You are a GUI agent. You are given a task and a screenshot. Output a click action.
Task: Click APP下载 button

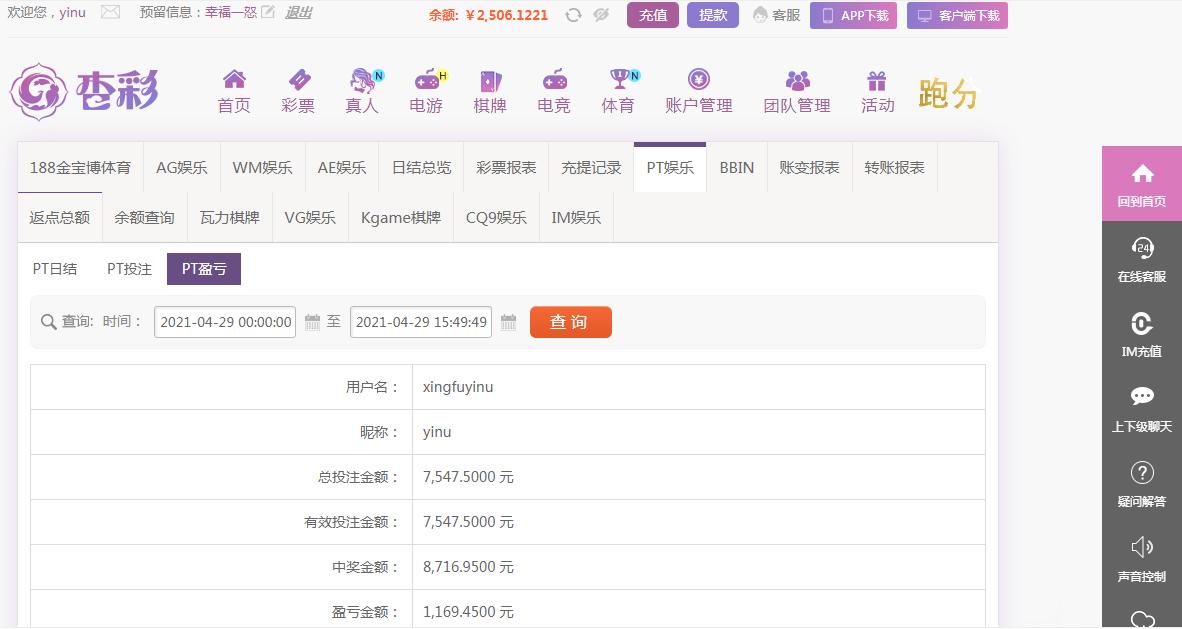853,15
